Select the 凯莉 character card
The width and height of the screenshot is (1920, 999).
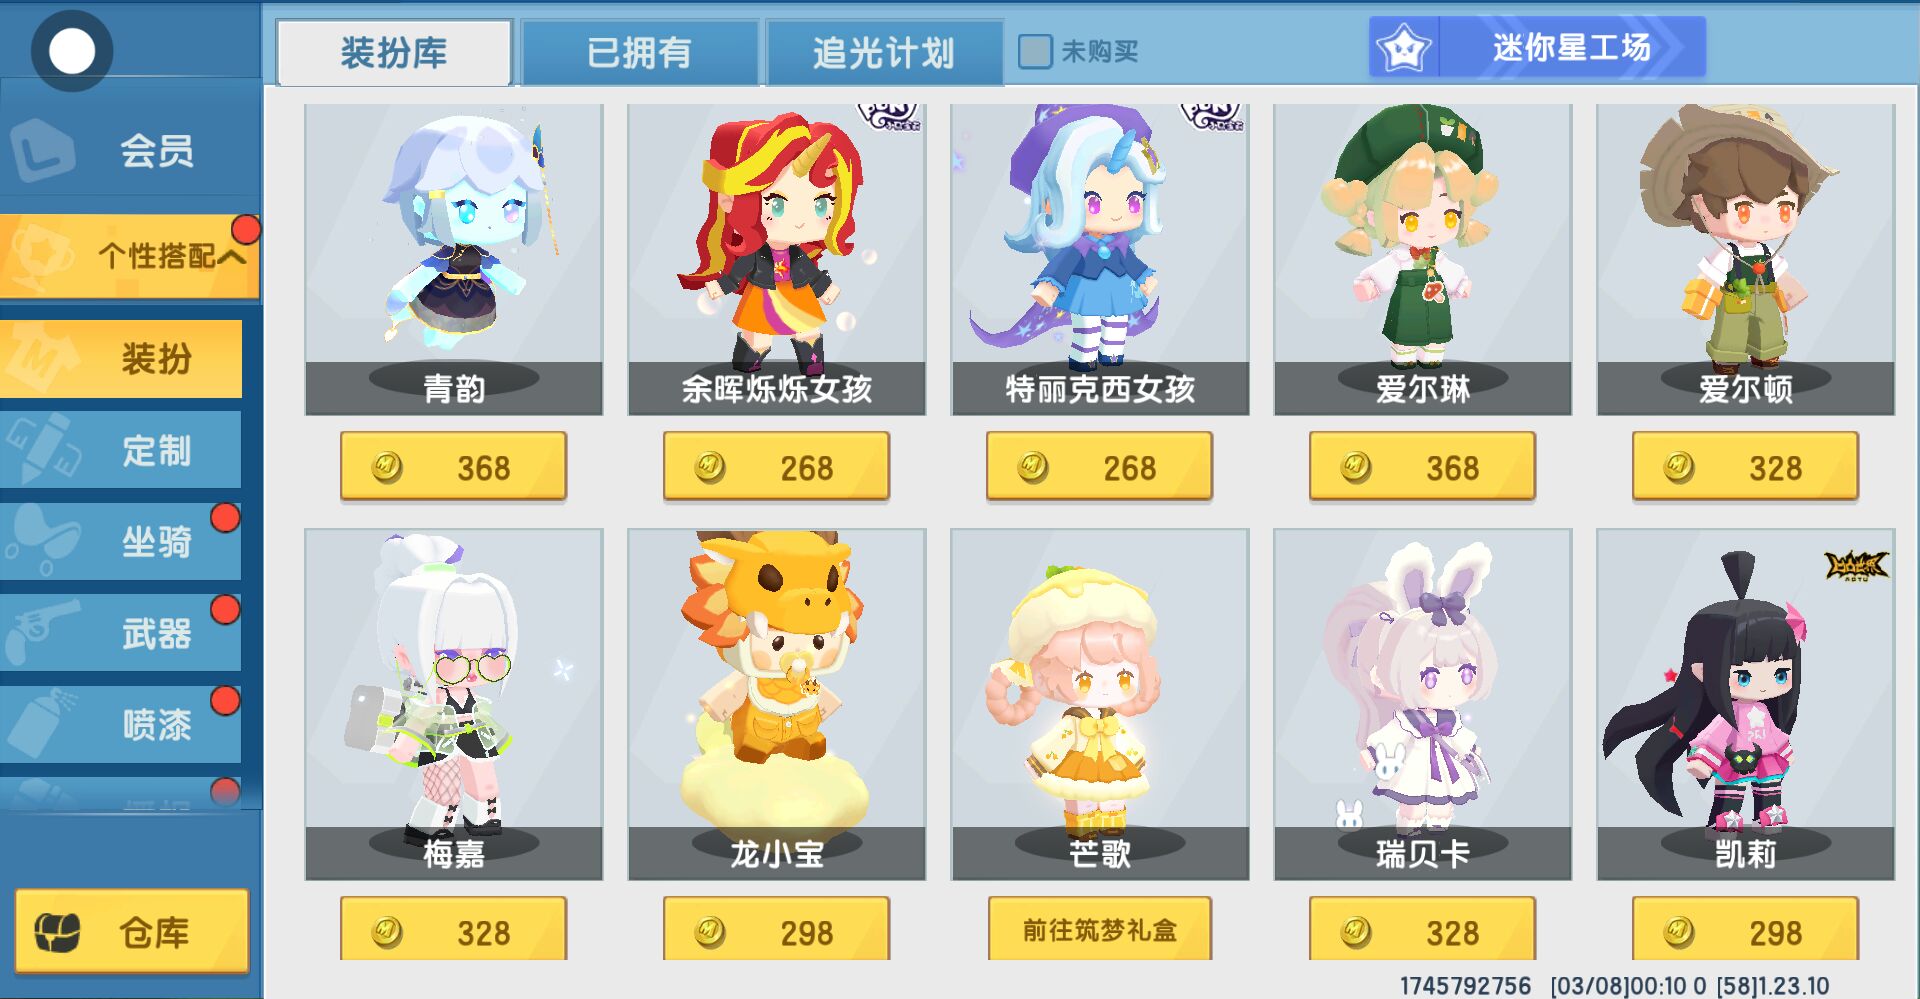(1746, 704)
